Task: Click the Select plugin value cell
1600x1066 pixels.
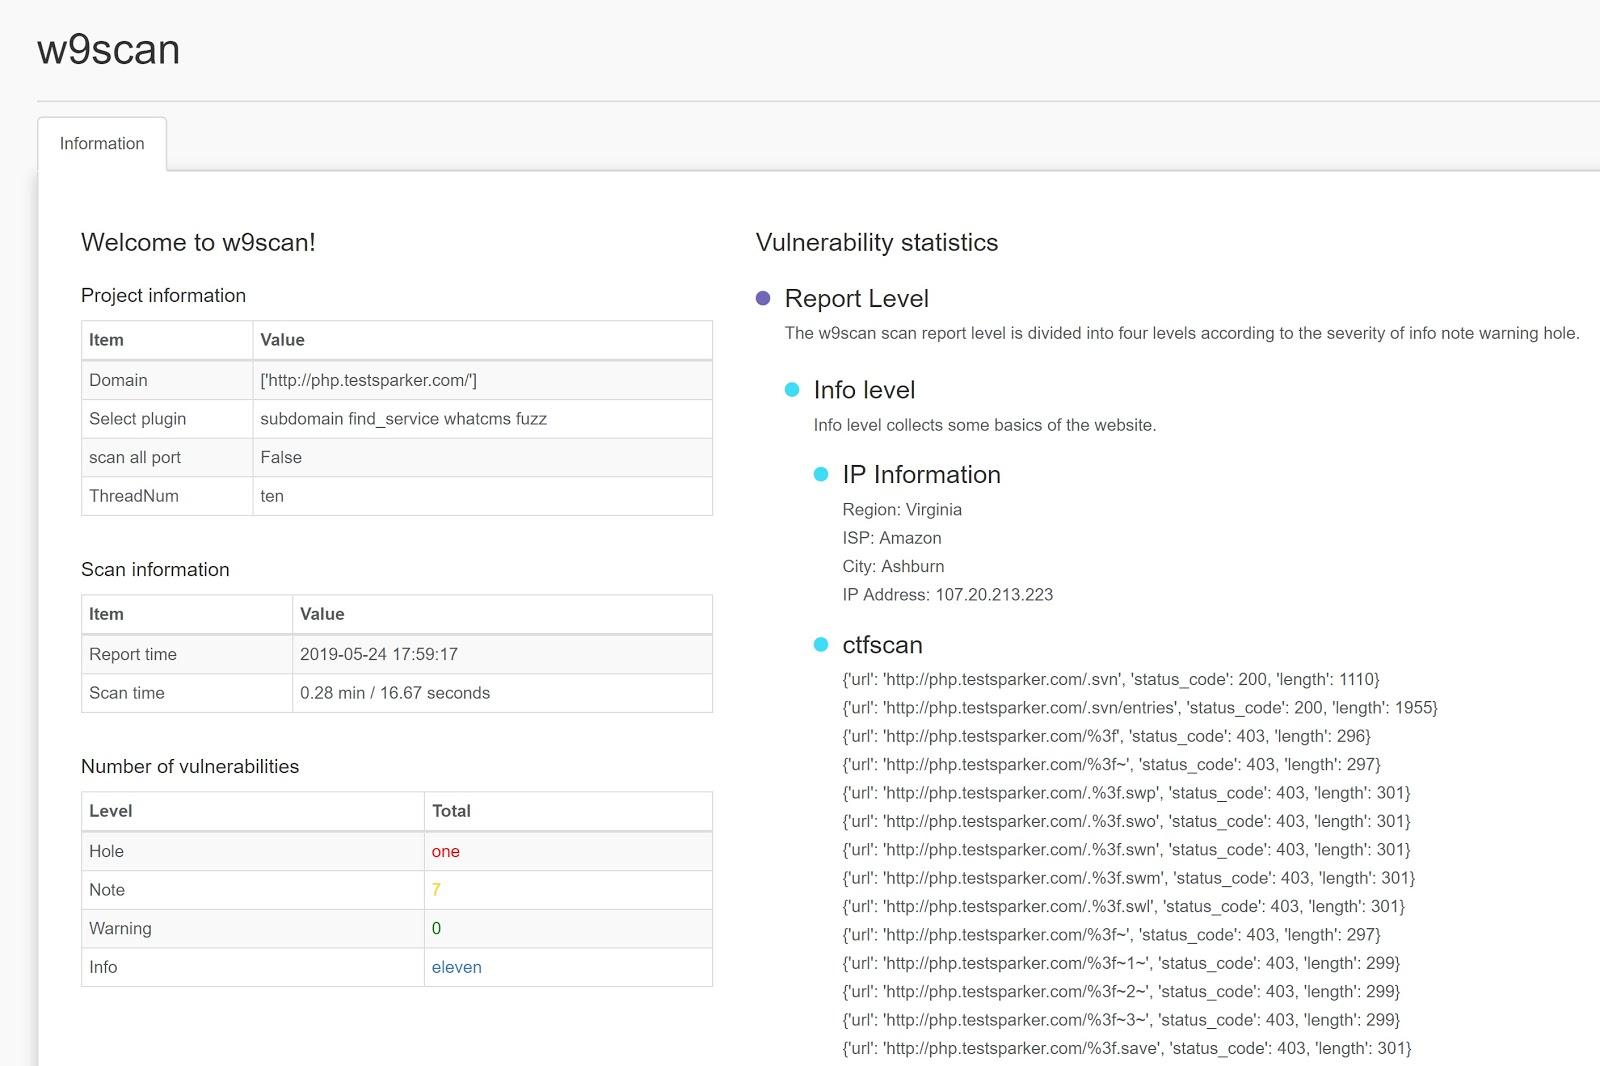Action: [403, 419]
